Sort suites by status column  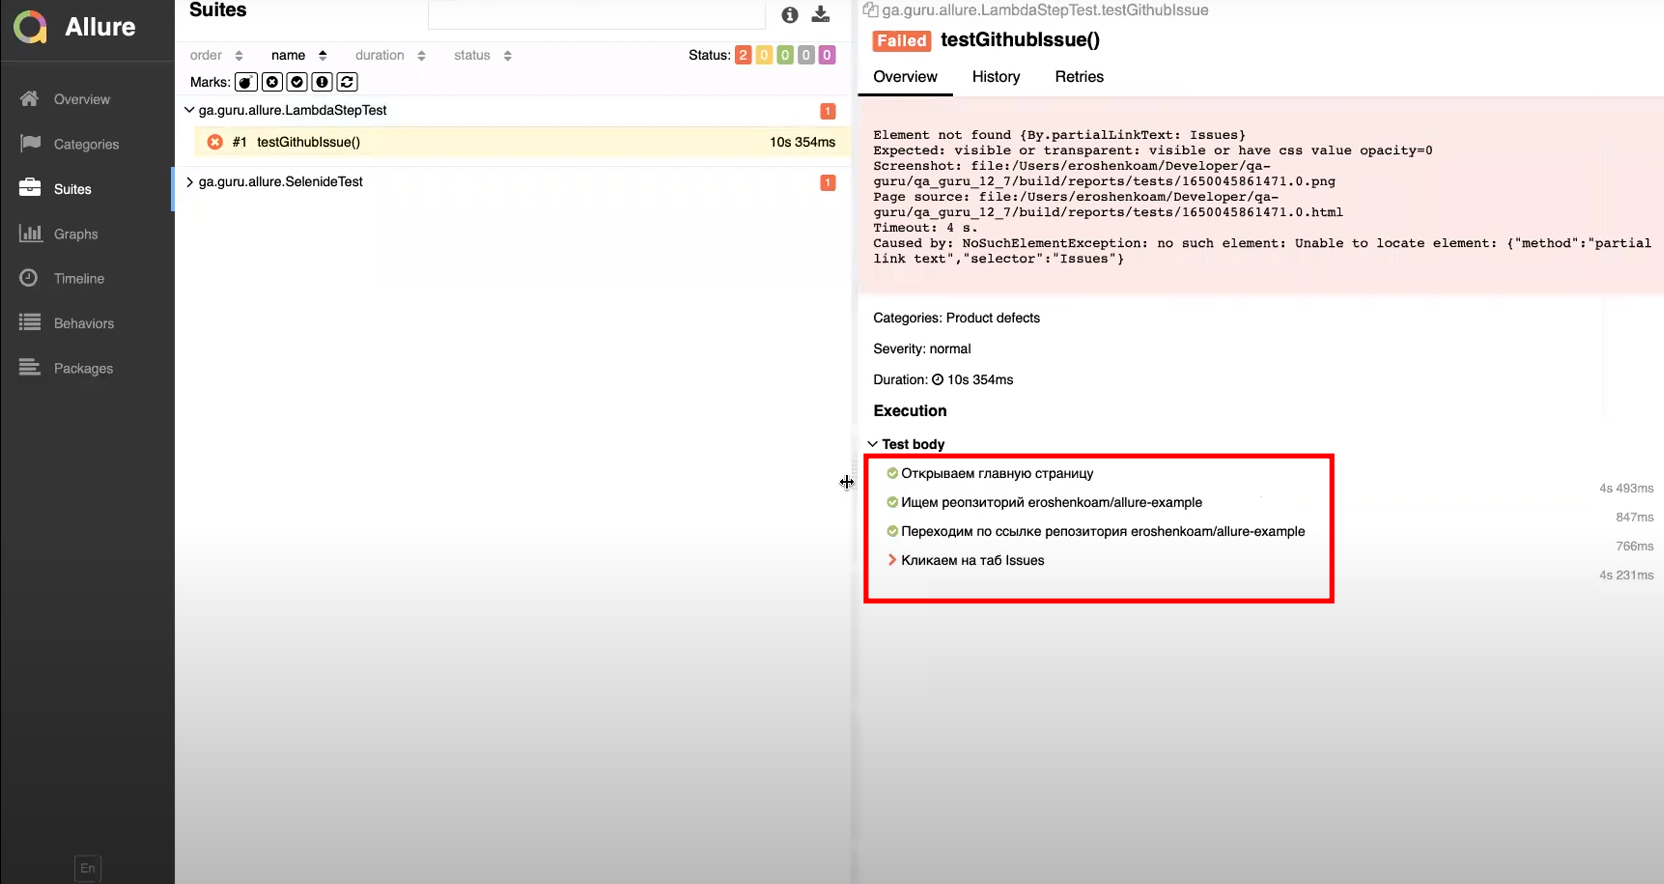(482, 55)
